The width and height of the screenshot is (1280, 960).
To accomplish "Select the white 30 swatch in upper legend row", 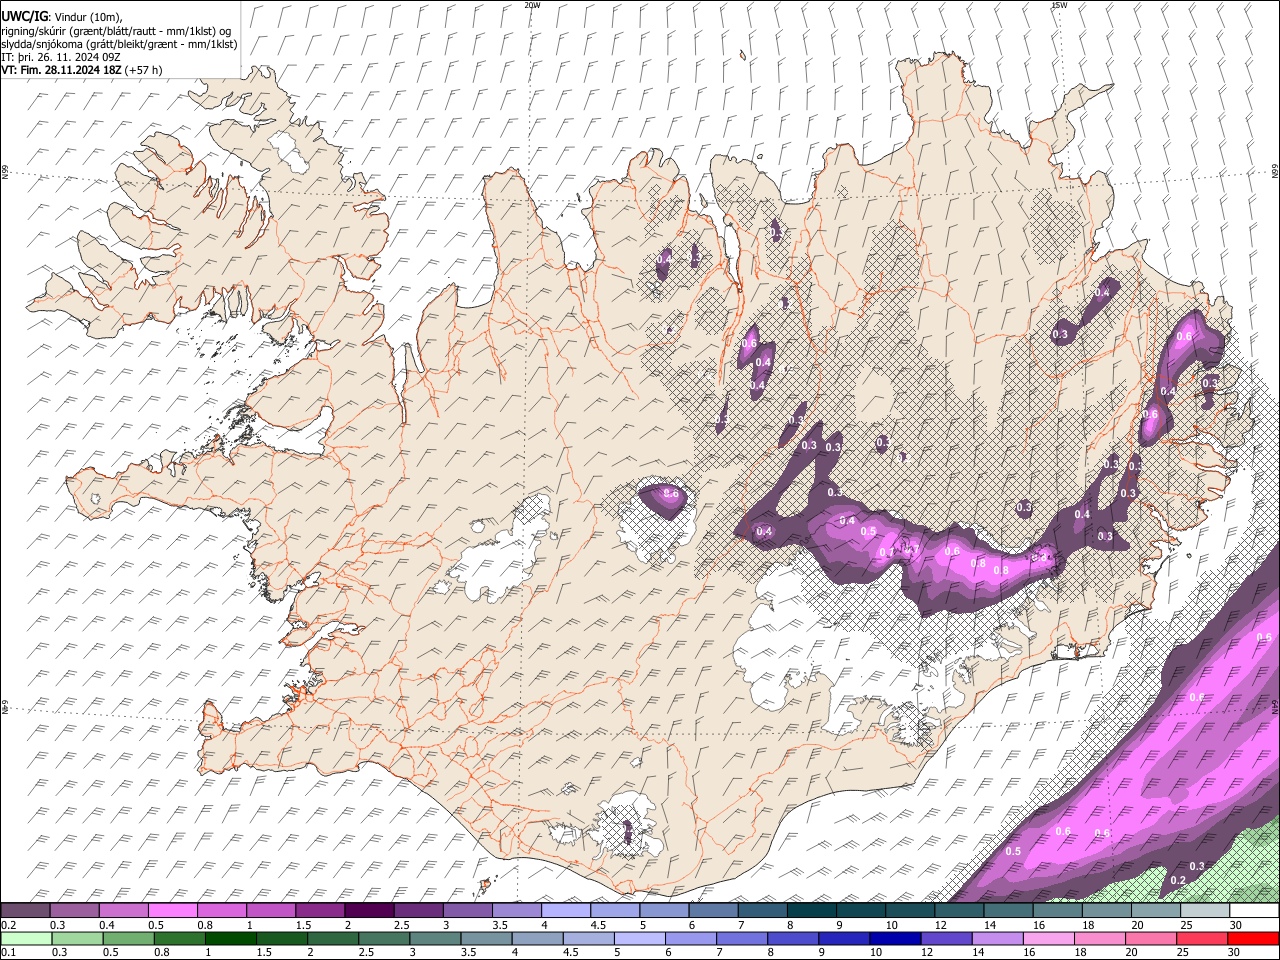I will click(1253, 910).
